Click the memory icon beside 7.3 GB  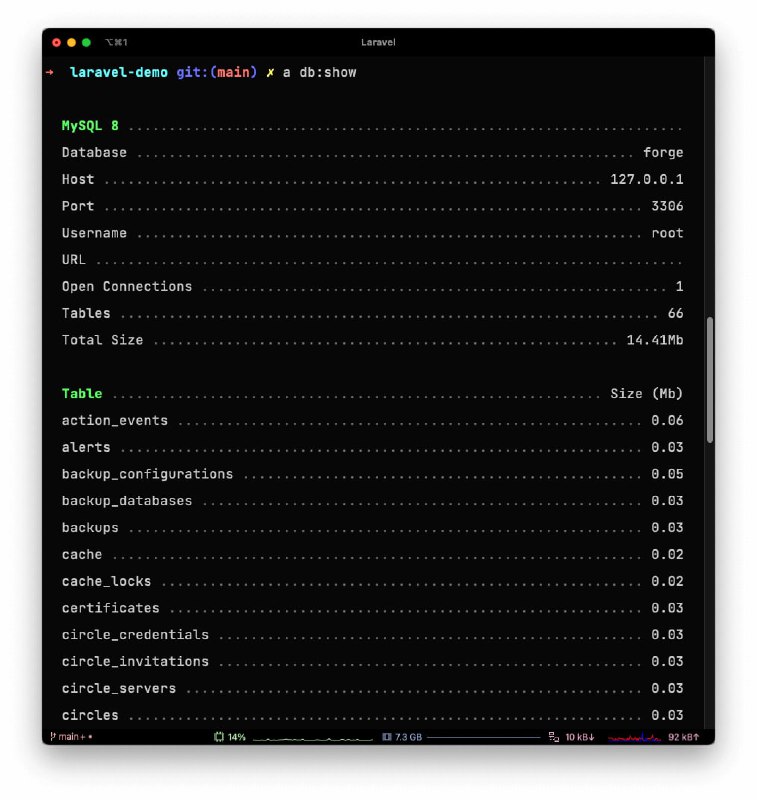tap(387, 737)
